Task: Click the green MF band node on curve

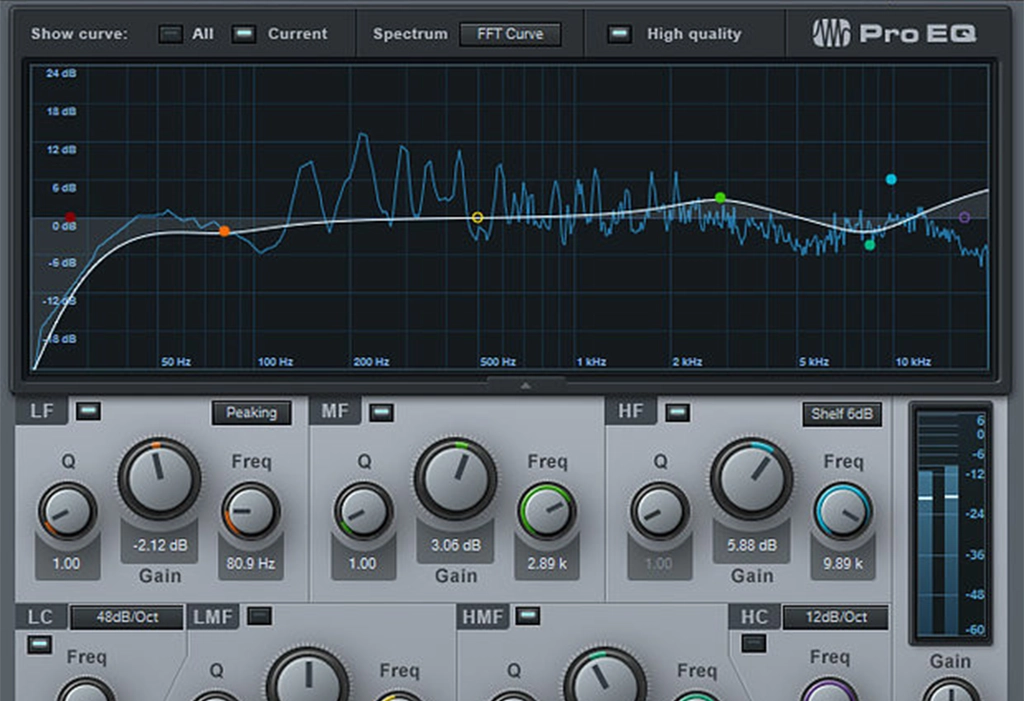Action: tap(720, 198)
